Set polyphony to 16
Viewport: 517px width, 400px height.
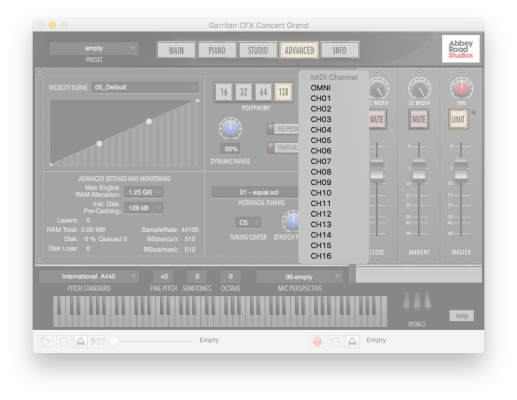pos(224,92)
